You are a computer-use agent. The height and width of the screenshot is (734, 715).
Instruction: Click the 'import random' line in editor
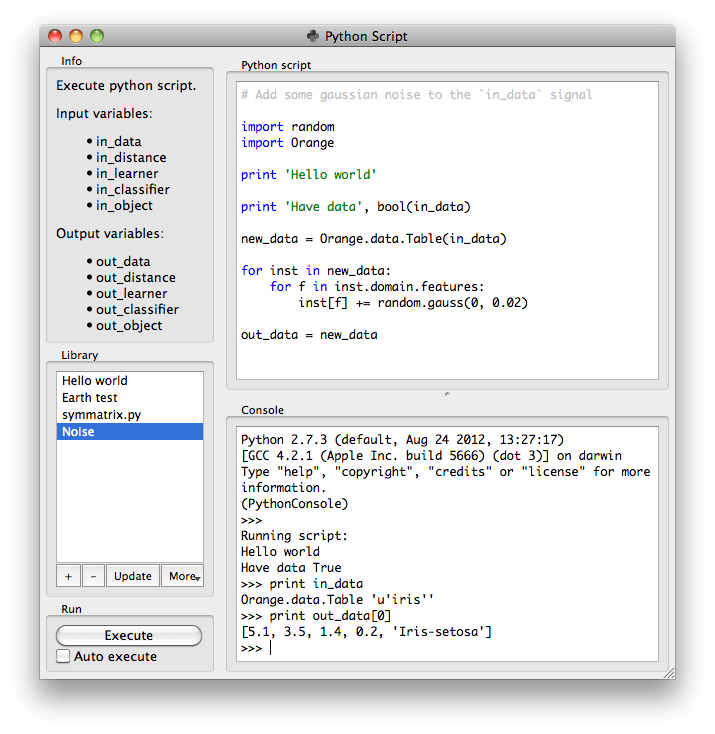pos(288,127)
